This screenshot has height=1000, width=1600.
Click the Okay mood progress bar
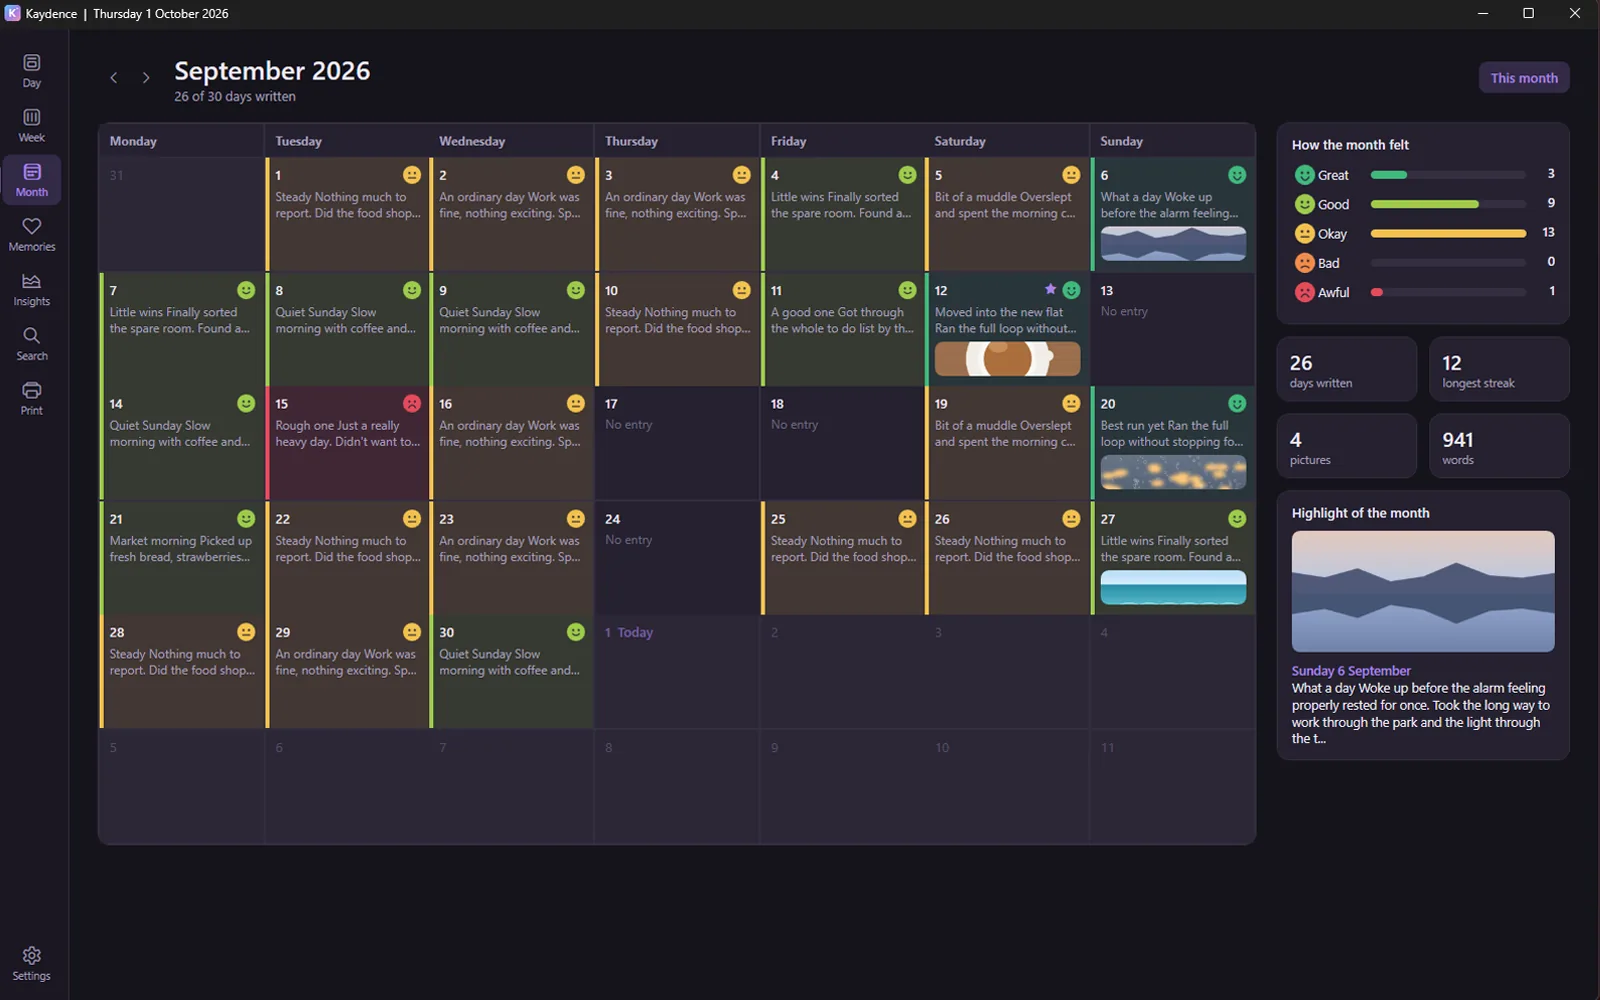tap(1448, 233)
